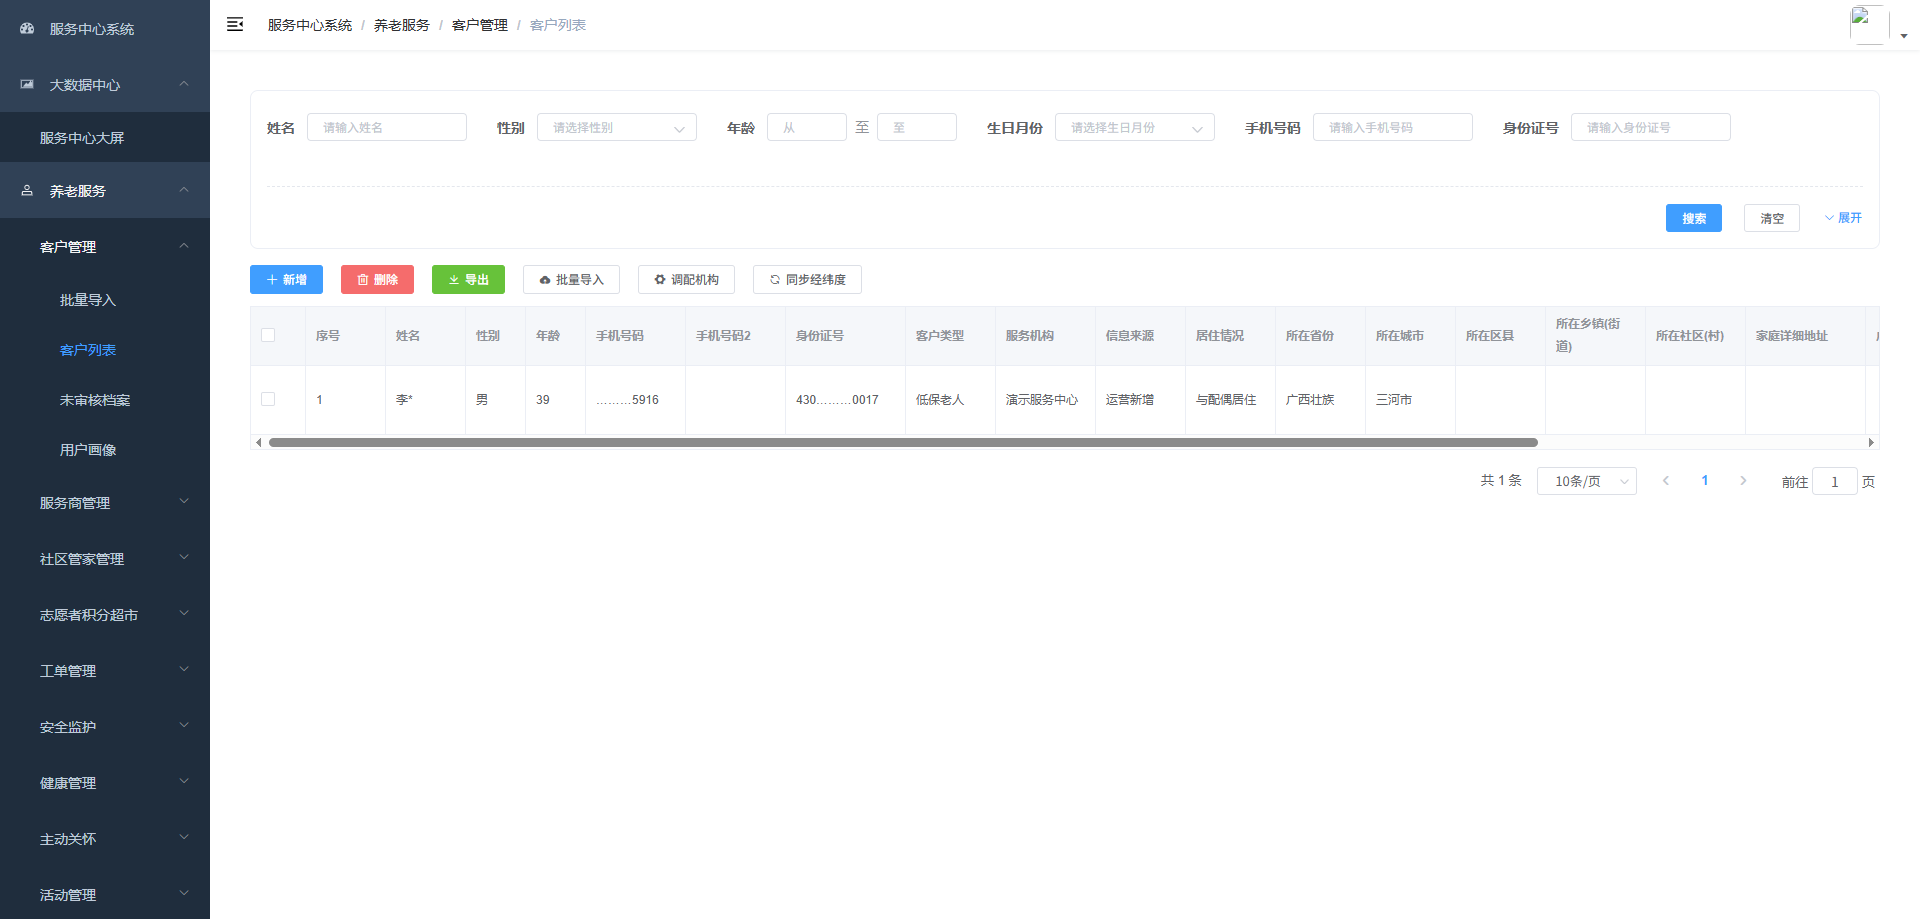Expand the 服务商管理 submenu

pyautogui.click(x=105, y=503)
